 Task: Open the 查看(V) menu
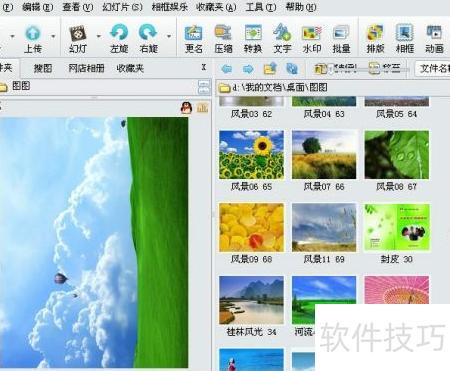point(78,7)
